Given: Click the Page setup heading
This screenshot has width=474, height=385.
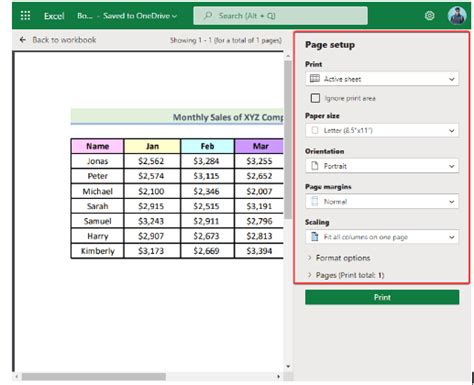Looking at the screenshot, I should click(x=330, y=45).
